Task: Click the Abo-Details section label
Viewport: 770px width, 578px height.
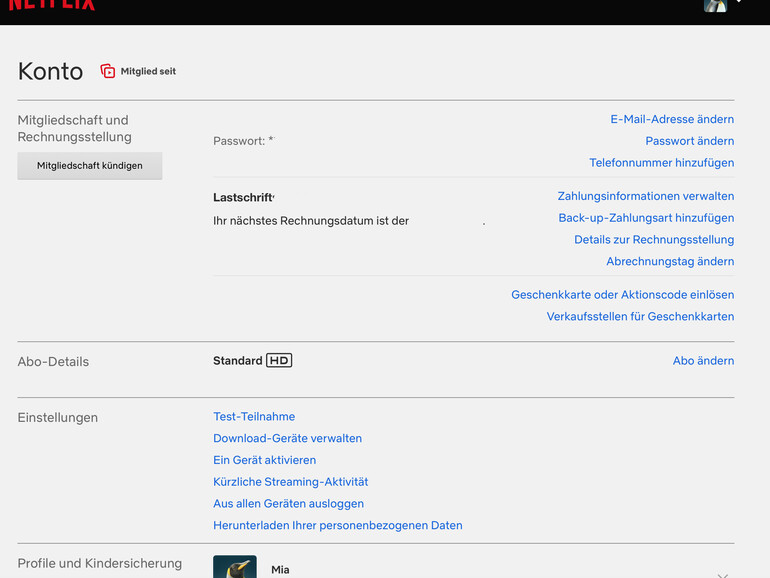Action: (54, 362)
